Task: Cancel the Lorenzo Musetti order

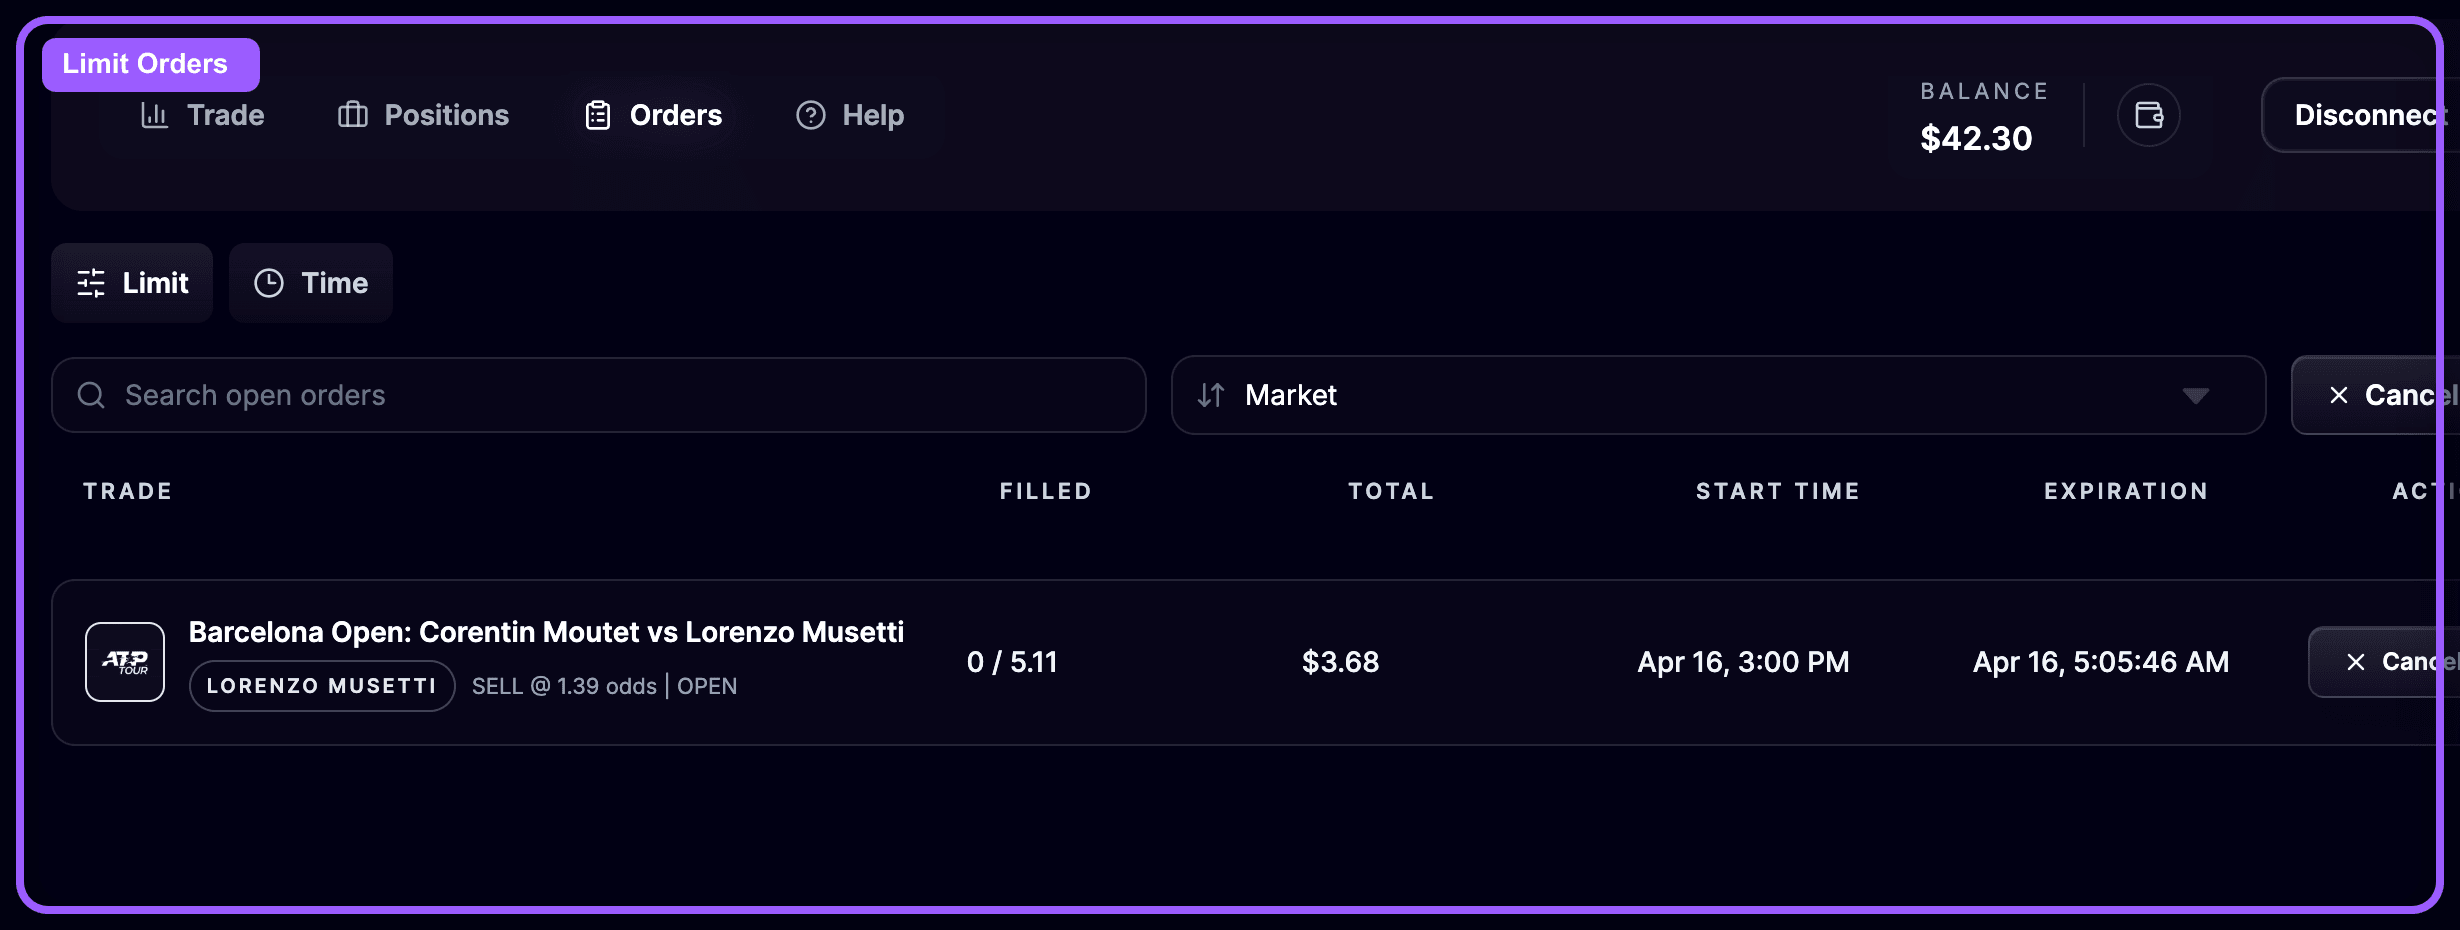Action: (2400, 661)
